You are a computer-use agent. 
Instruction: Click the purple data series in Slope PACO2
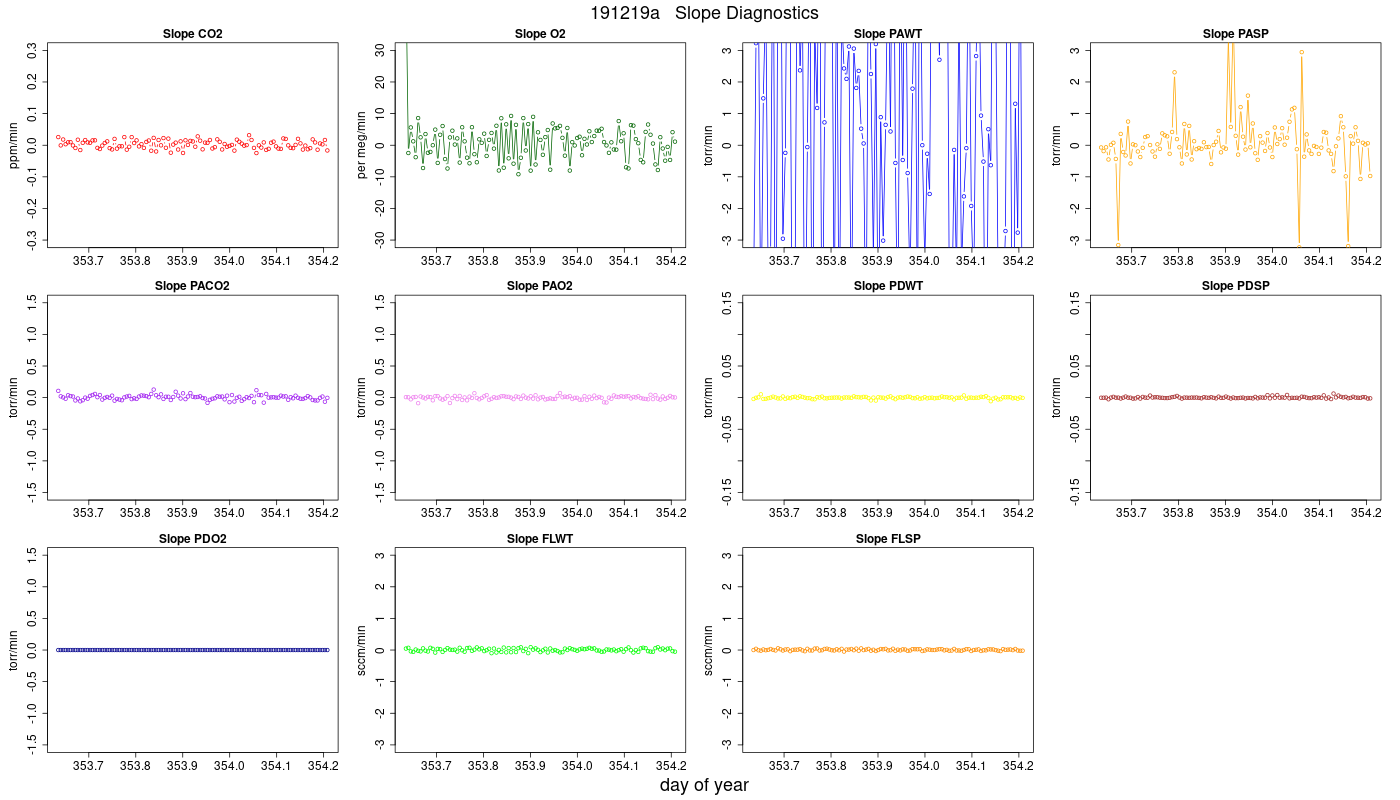click(x=192, y=397)
